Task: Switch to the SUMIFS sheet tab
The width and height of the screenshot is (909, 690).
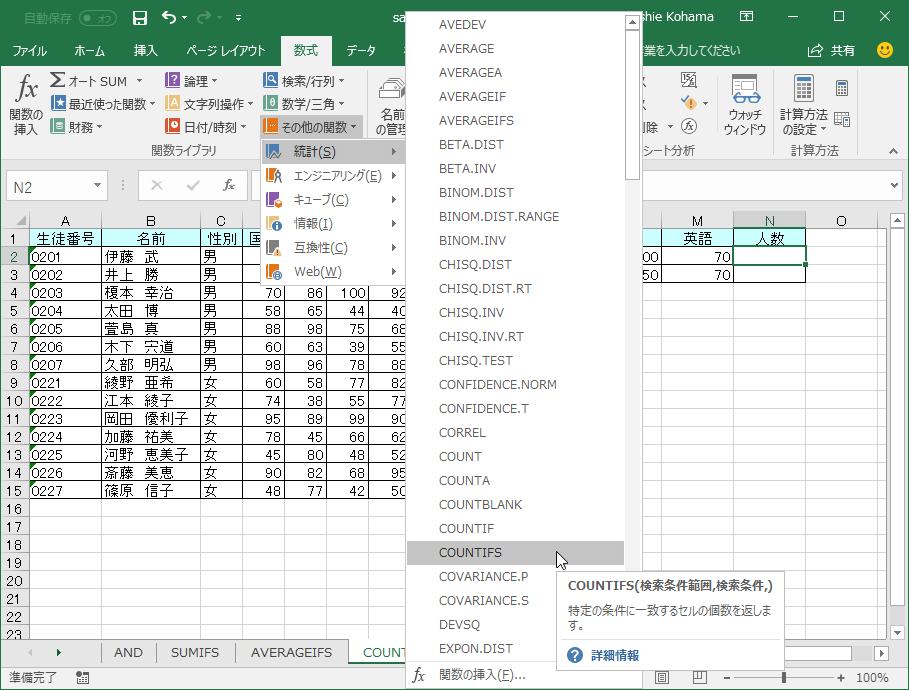Action: pyautogui.click(x=195, y=652)
